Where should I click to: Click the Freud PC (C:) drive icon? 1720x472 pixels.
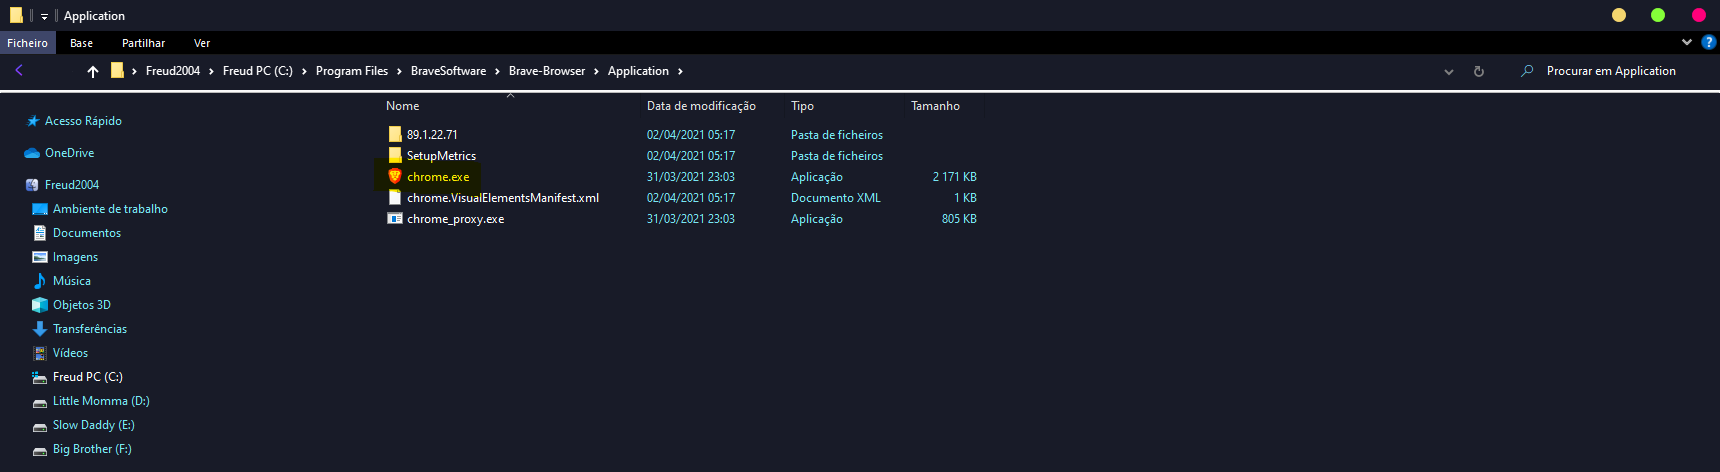40,377
